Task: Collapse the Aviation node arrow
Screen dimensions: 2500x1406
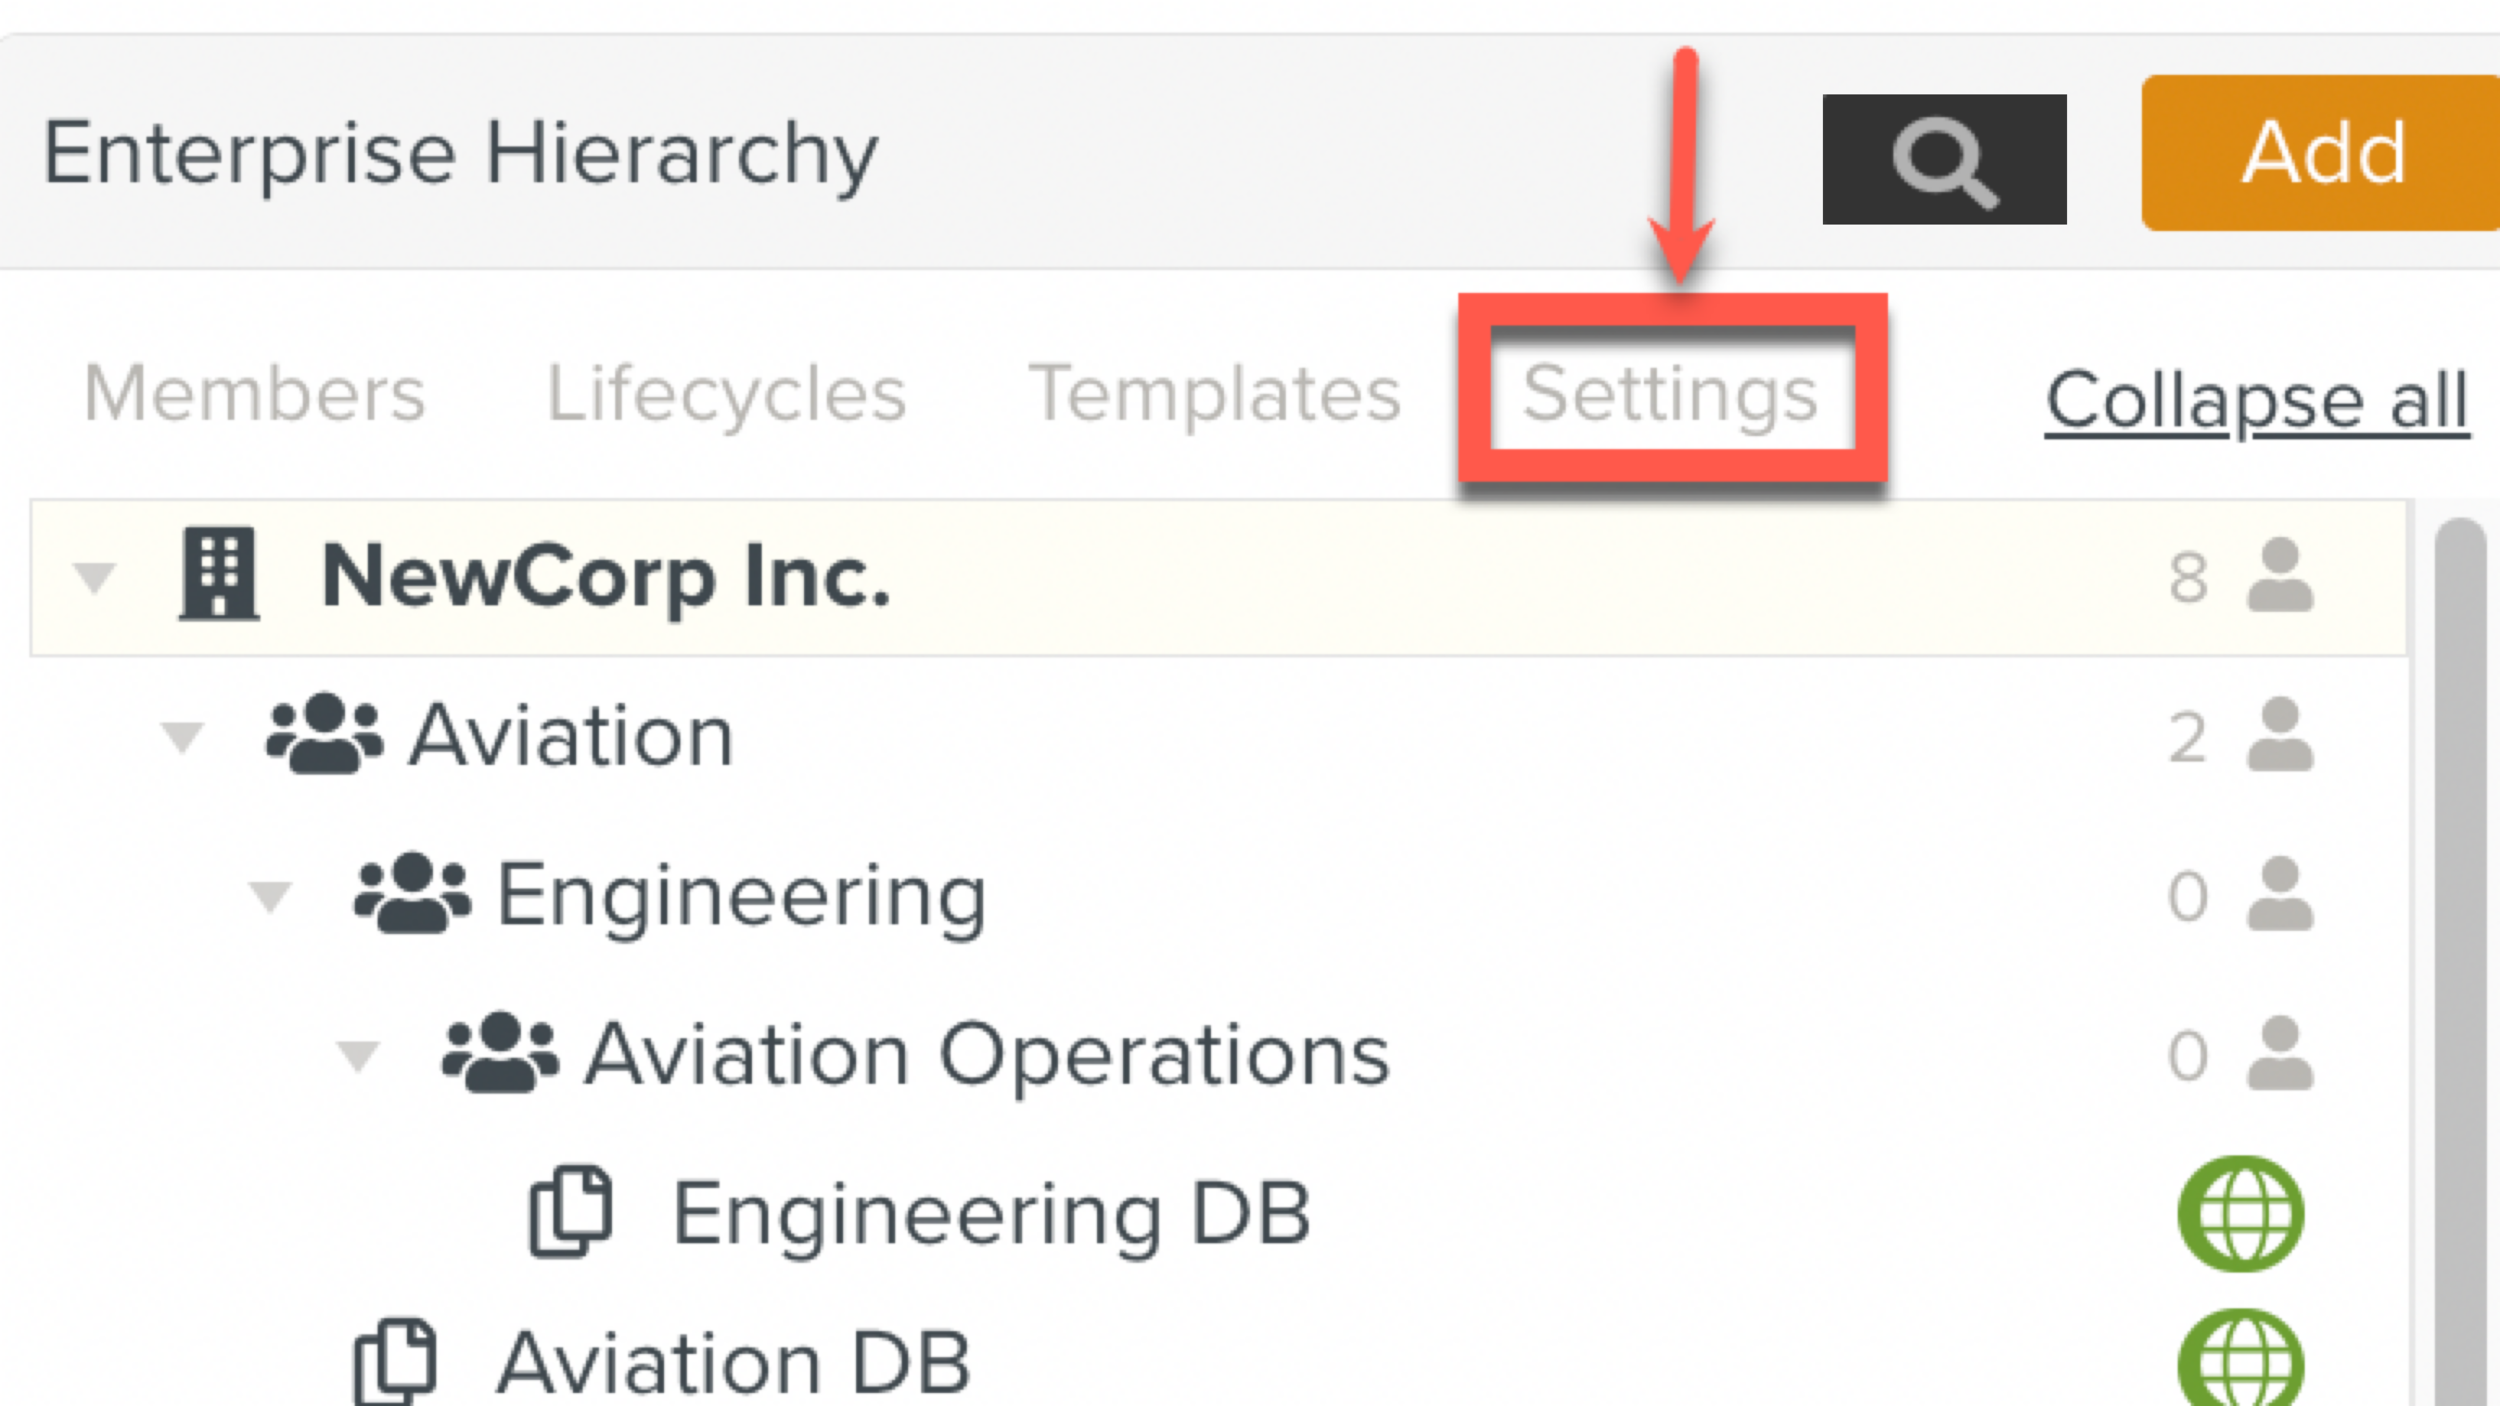Action: pyautogui.click(x=183, y=737)
